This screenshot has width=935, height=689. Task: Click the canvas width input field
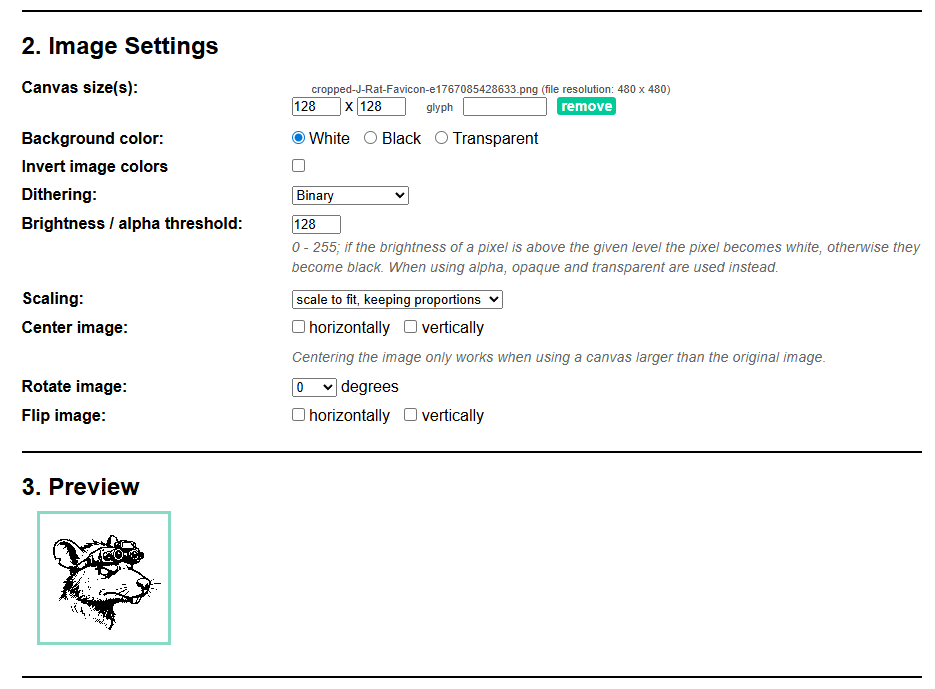pyautogui.click(x=316, y=107)
